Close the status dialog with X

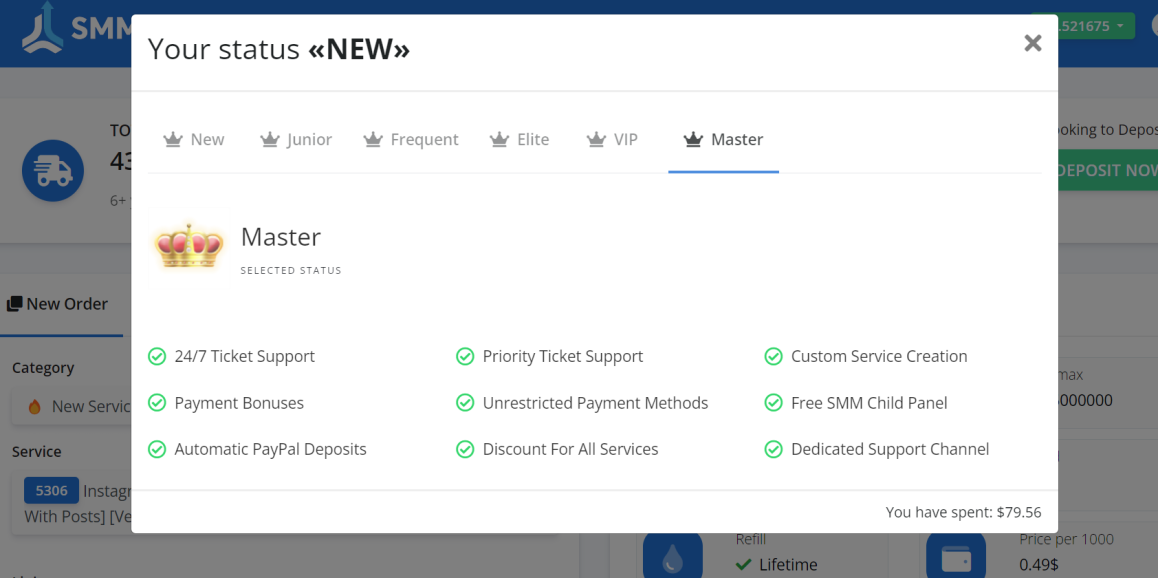1032,43
